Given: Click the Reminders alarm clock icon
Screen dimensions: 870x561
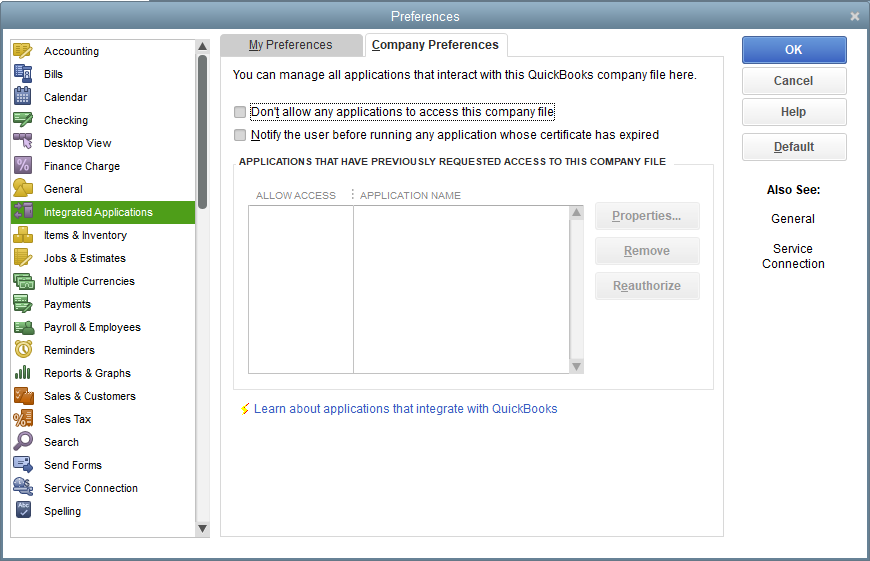Looking at the screenshot, I should click(23, 350).
